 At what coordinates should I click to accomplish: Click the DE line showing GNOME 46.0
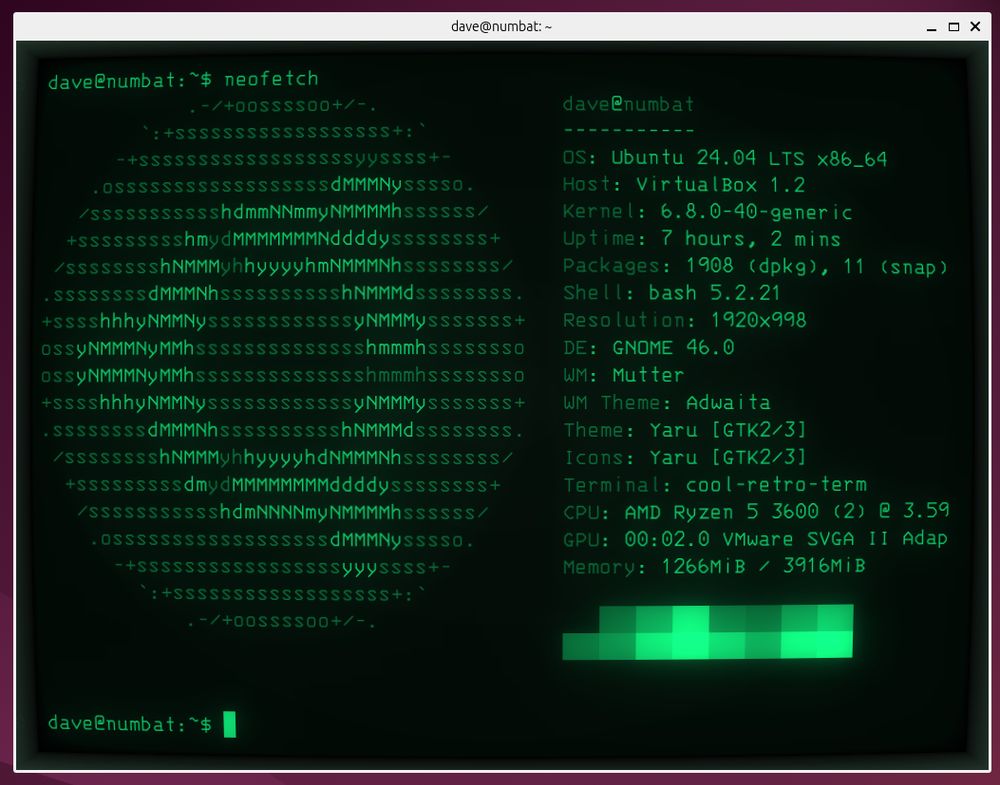(648, 347)
